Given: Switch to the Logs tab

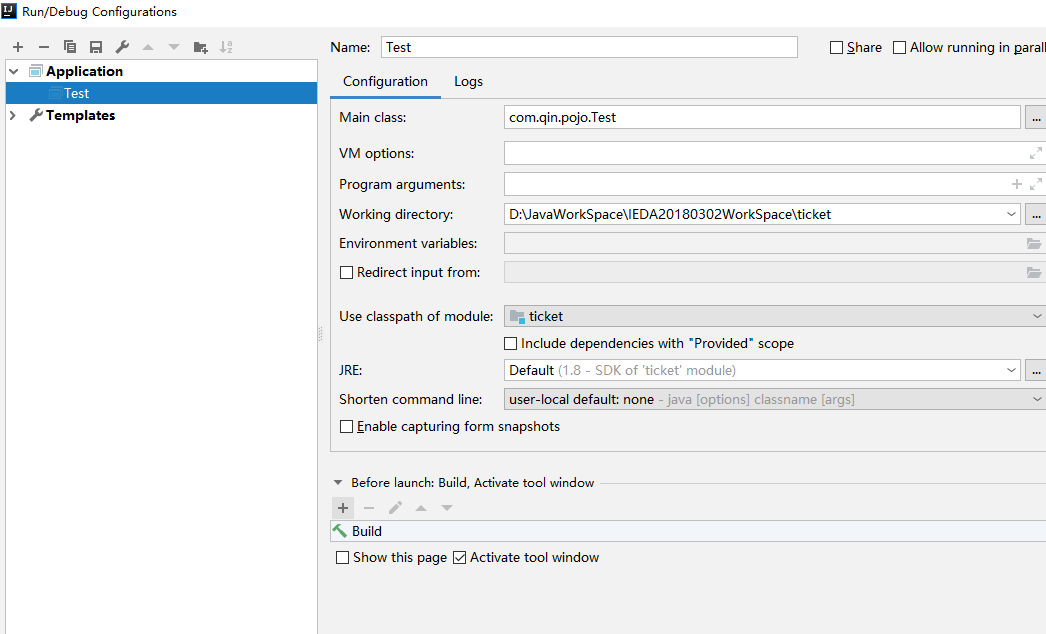Looking at the screenshot, I should click(x=468, y=82).
